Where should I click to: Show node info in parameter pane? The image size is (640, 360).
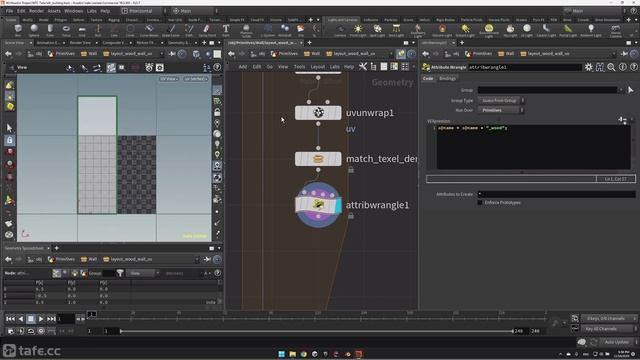[622, 67]
